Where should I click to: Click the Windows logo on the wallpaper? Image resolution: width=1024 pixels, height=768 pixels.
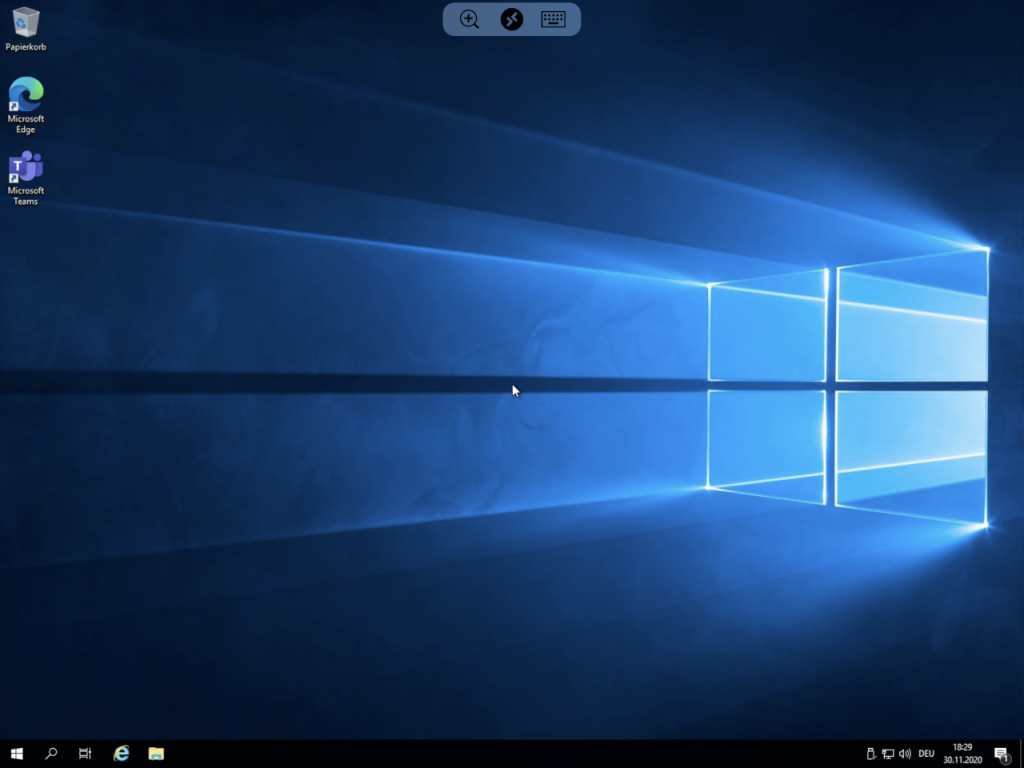coord(846,385)
